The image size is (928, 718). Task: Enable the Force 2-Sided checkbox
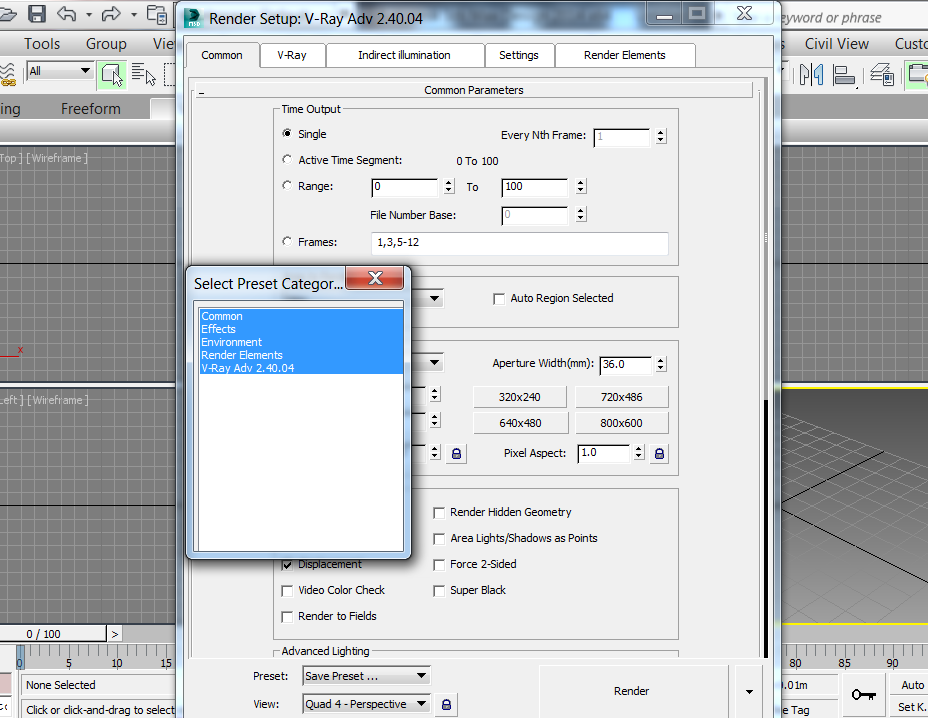[439, 564]
